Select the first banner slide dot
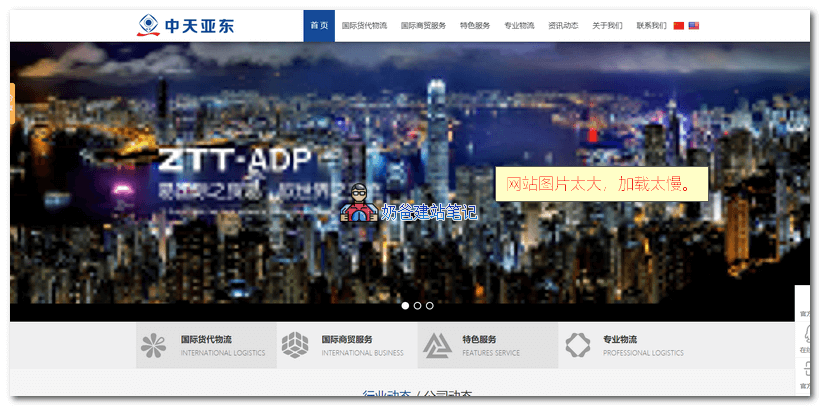 405,306
